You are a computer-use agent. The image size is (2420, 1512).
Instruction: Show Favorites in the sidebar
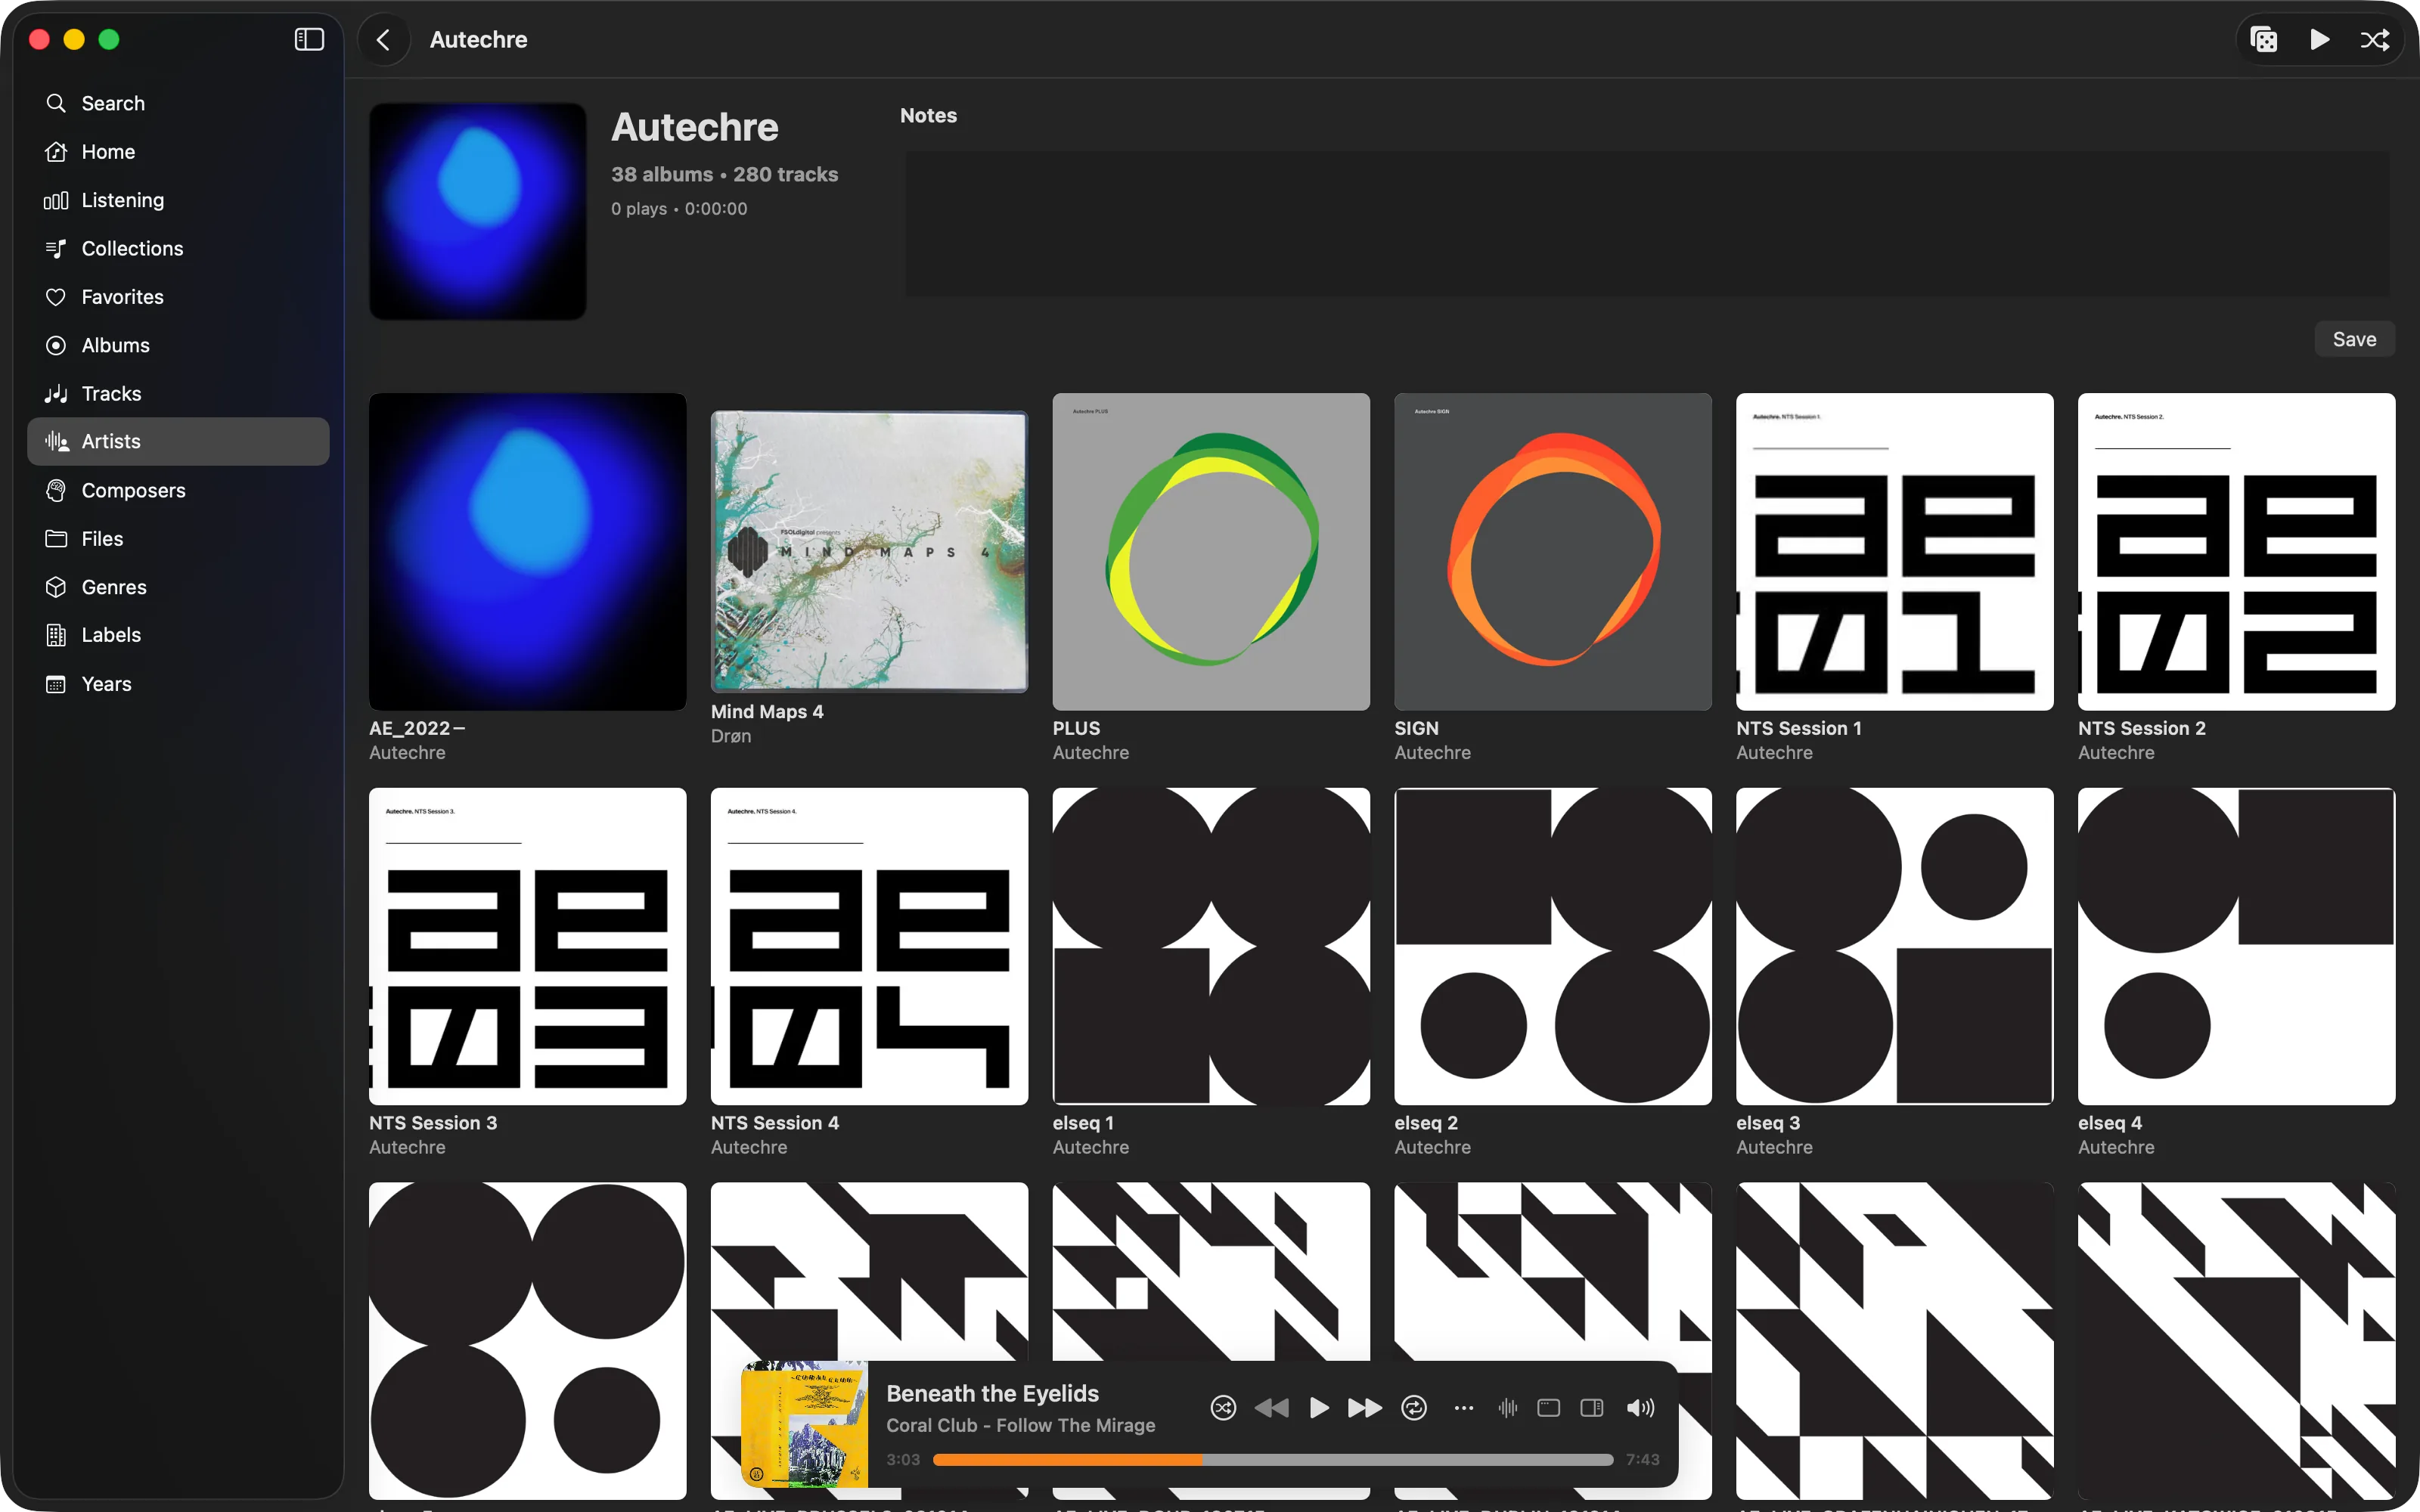click(x=178, y=297)
